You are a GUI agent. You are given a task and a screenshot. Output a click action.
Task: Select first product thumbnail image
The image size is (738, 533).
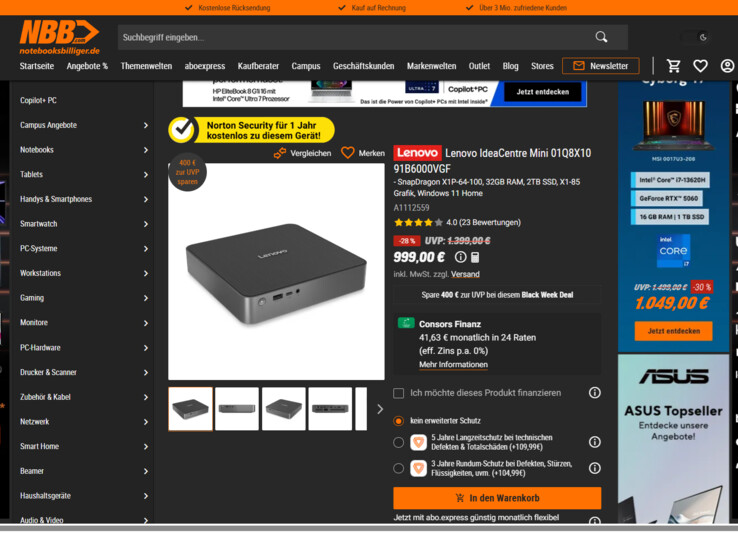(190, 409)
